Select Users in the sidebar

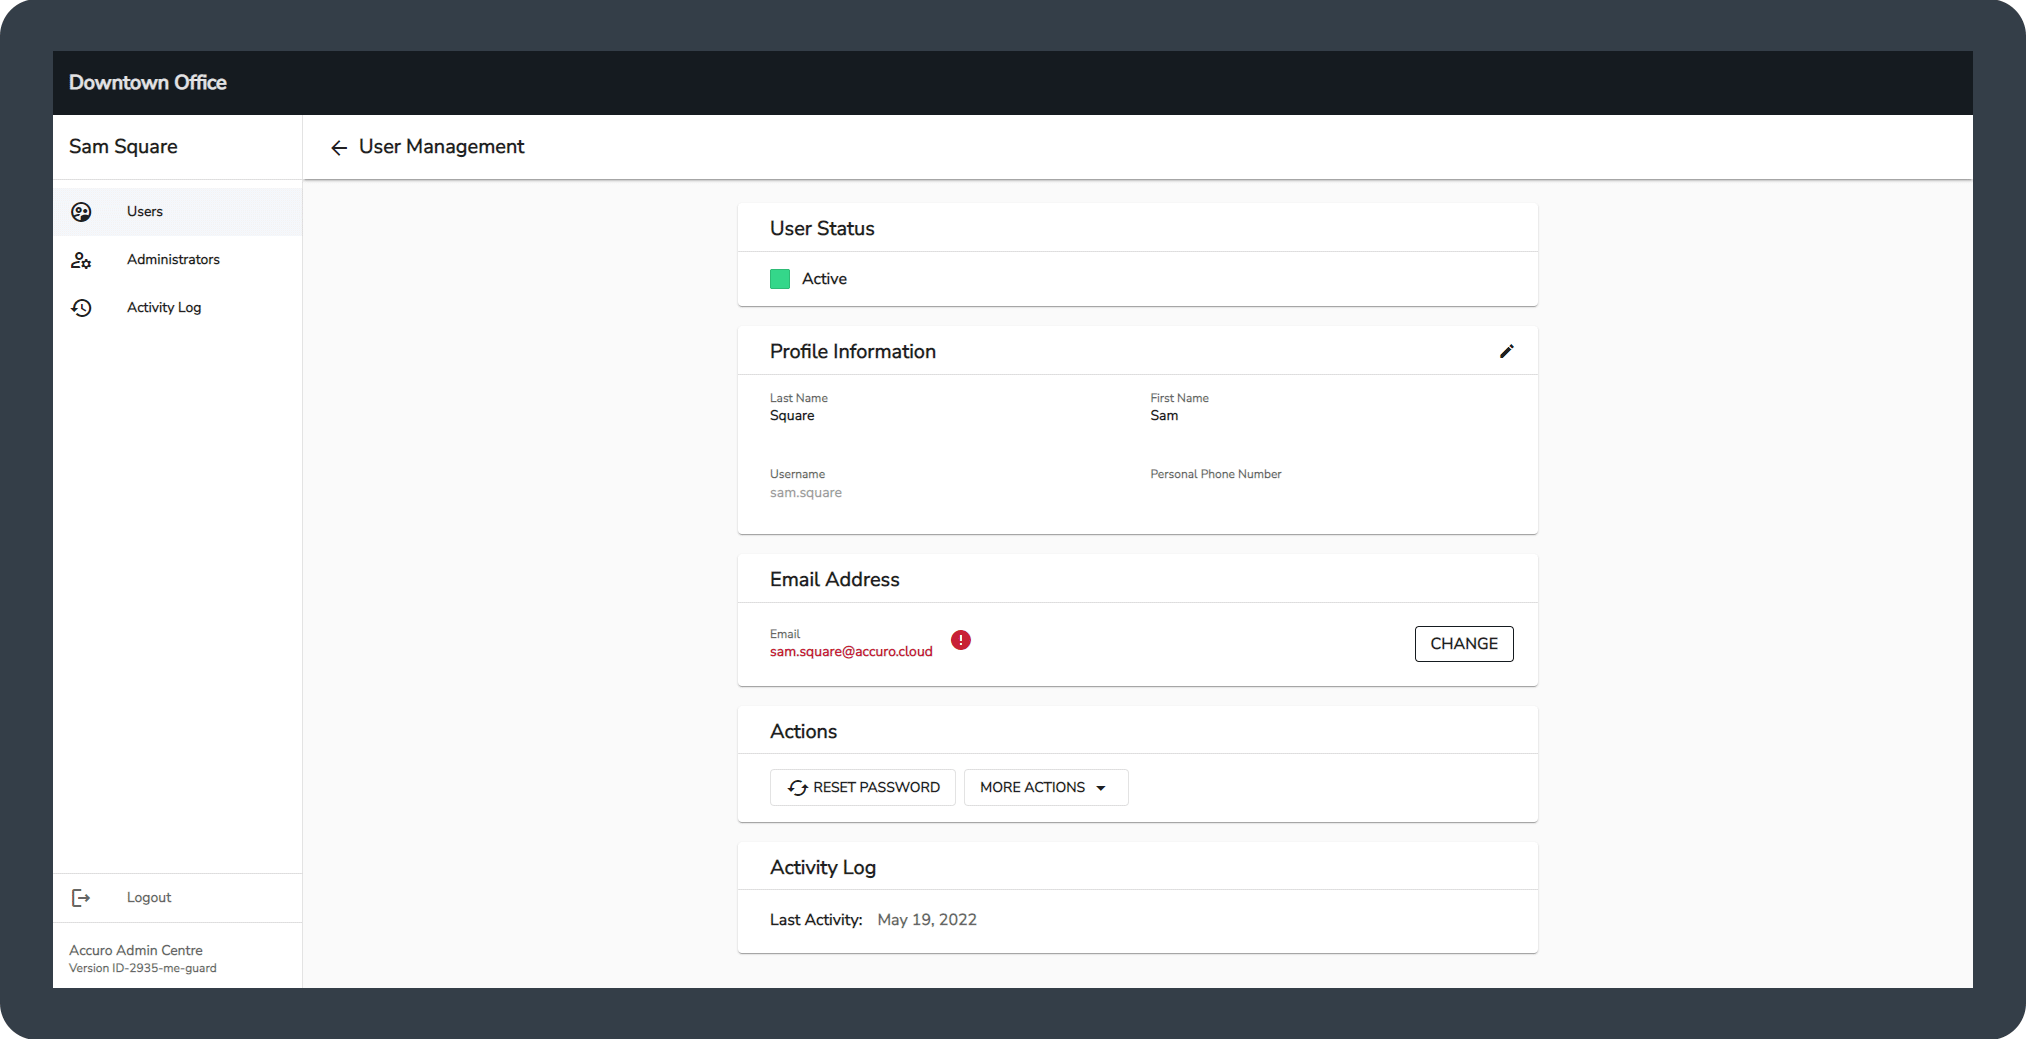145,212
